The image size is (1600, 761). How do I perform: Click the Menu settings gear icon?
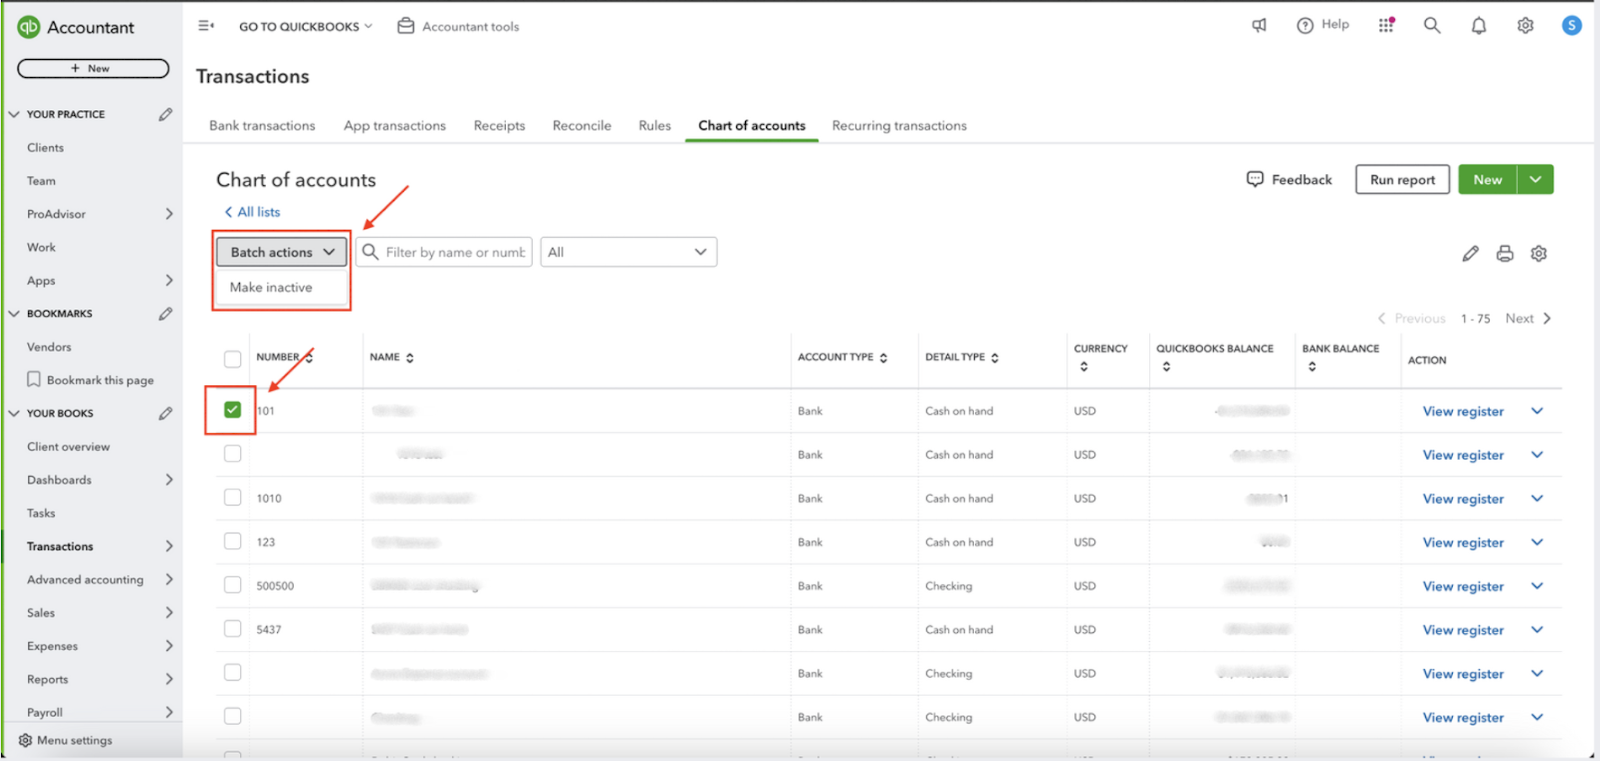pyautogui.click(x=25, y=740)
